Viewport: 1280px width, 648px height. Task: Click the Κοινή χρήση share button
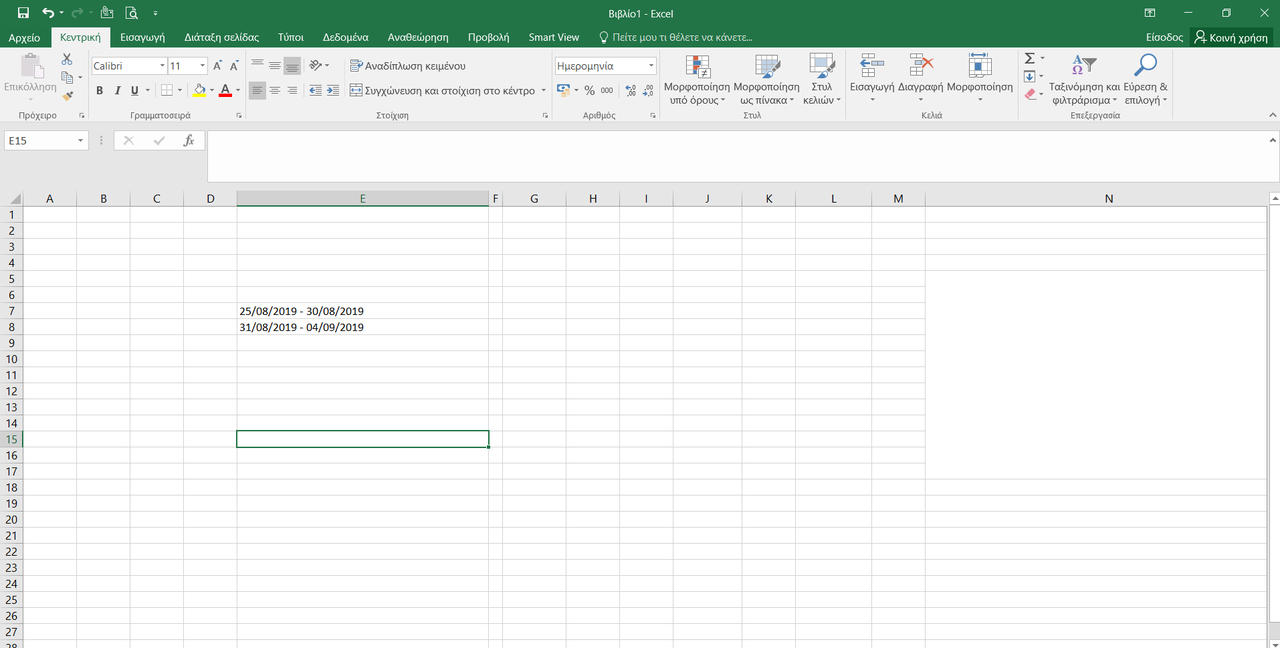pos(1231,37)
